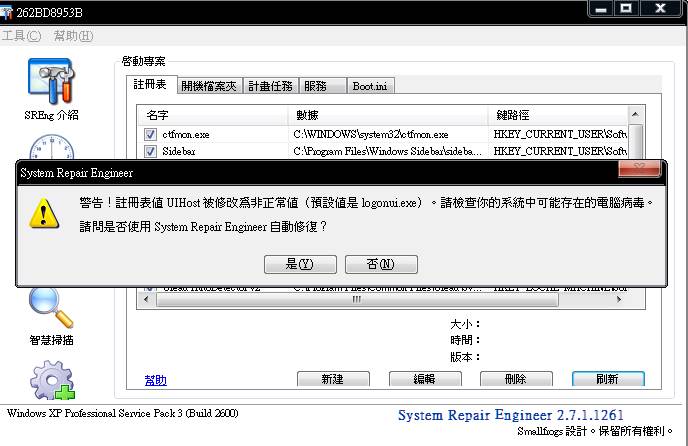Sort by the 名字 column header
The height and width of the screenshot is (446, 688).
pos(213,115)
